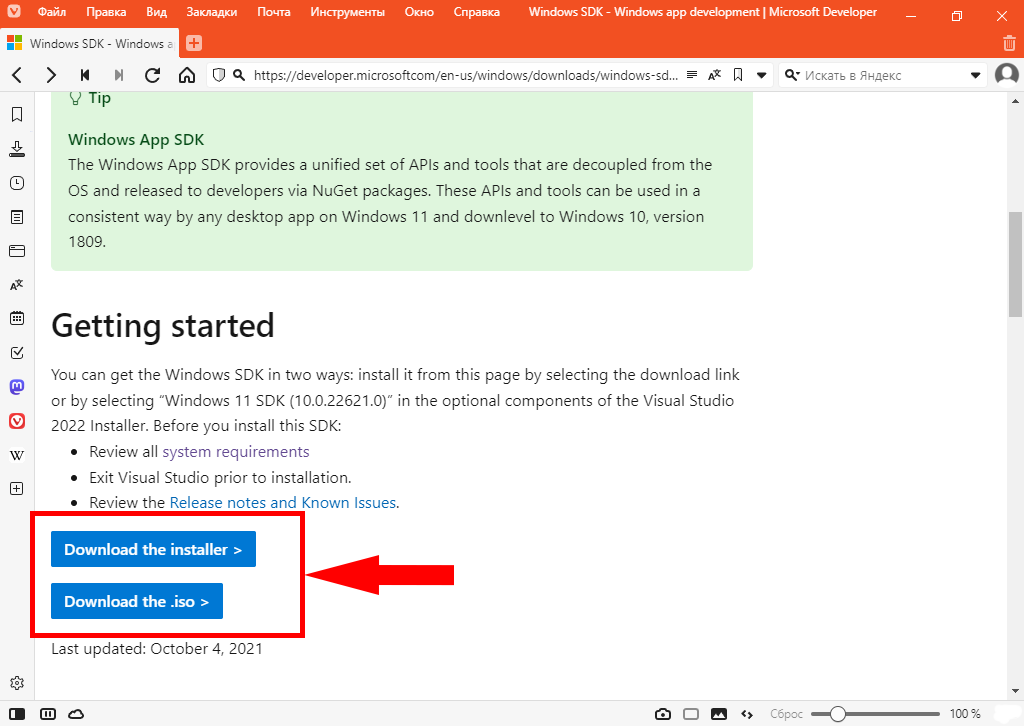Open the Release notes and Known Issues link
The height and width of the screenshot is (726, 1024).
pyautogui.click(x=283, y=503)
